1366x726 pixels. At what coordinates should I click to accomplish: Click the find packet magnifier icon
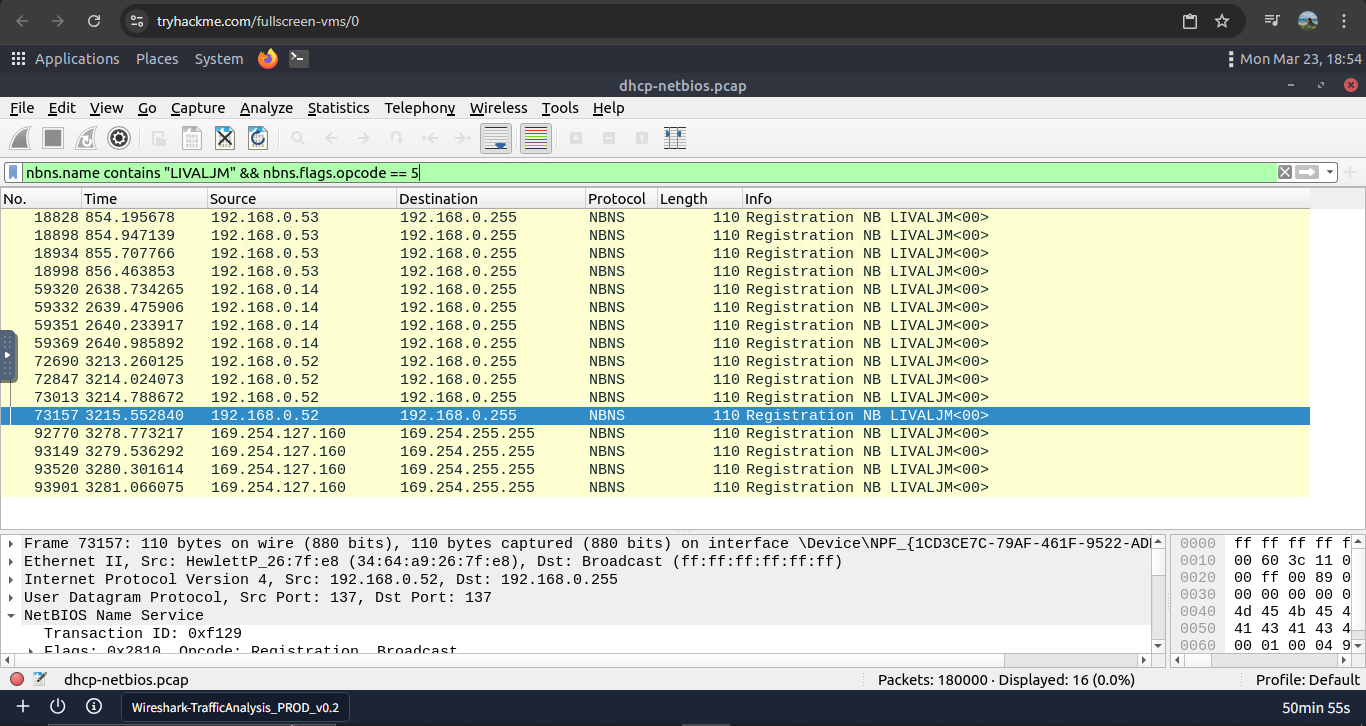299,138
